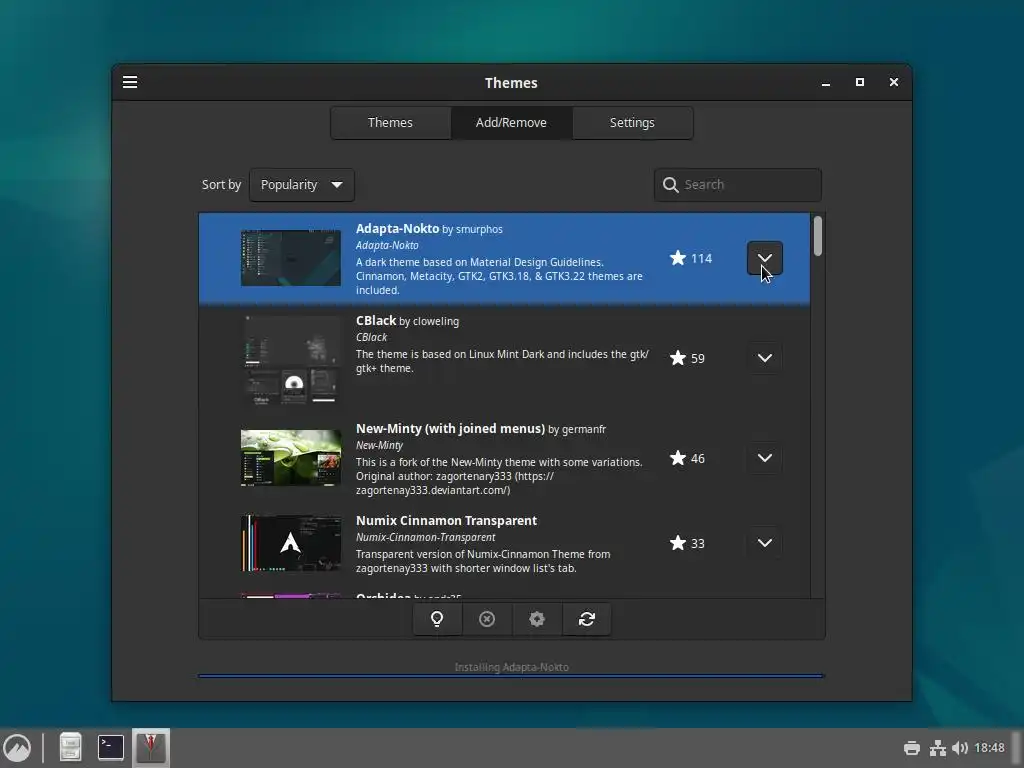Click the download arrow for New-Minty
Screen dimensions: 1024x768
pyautogui.click(x=765, y=458)
